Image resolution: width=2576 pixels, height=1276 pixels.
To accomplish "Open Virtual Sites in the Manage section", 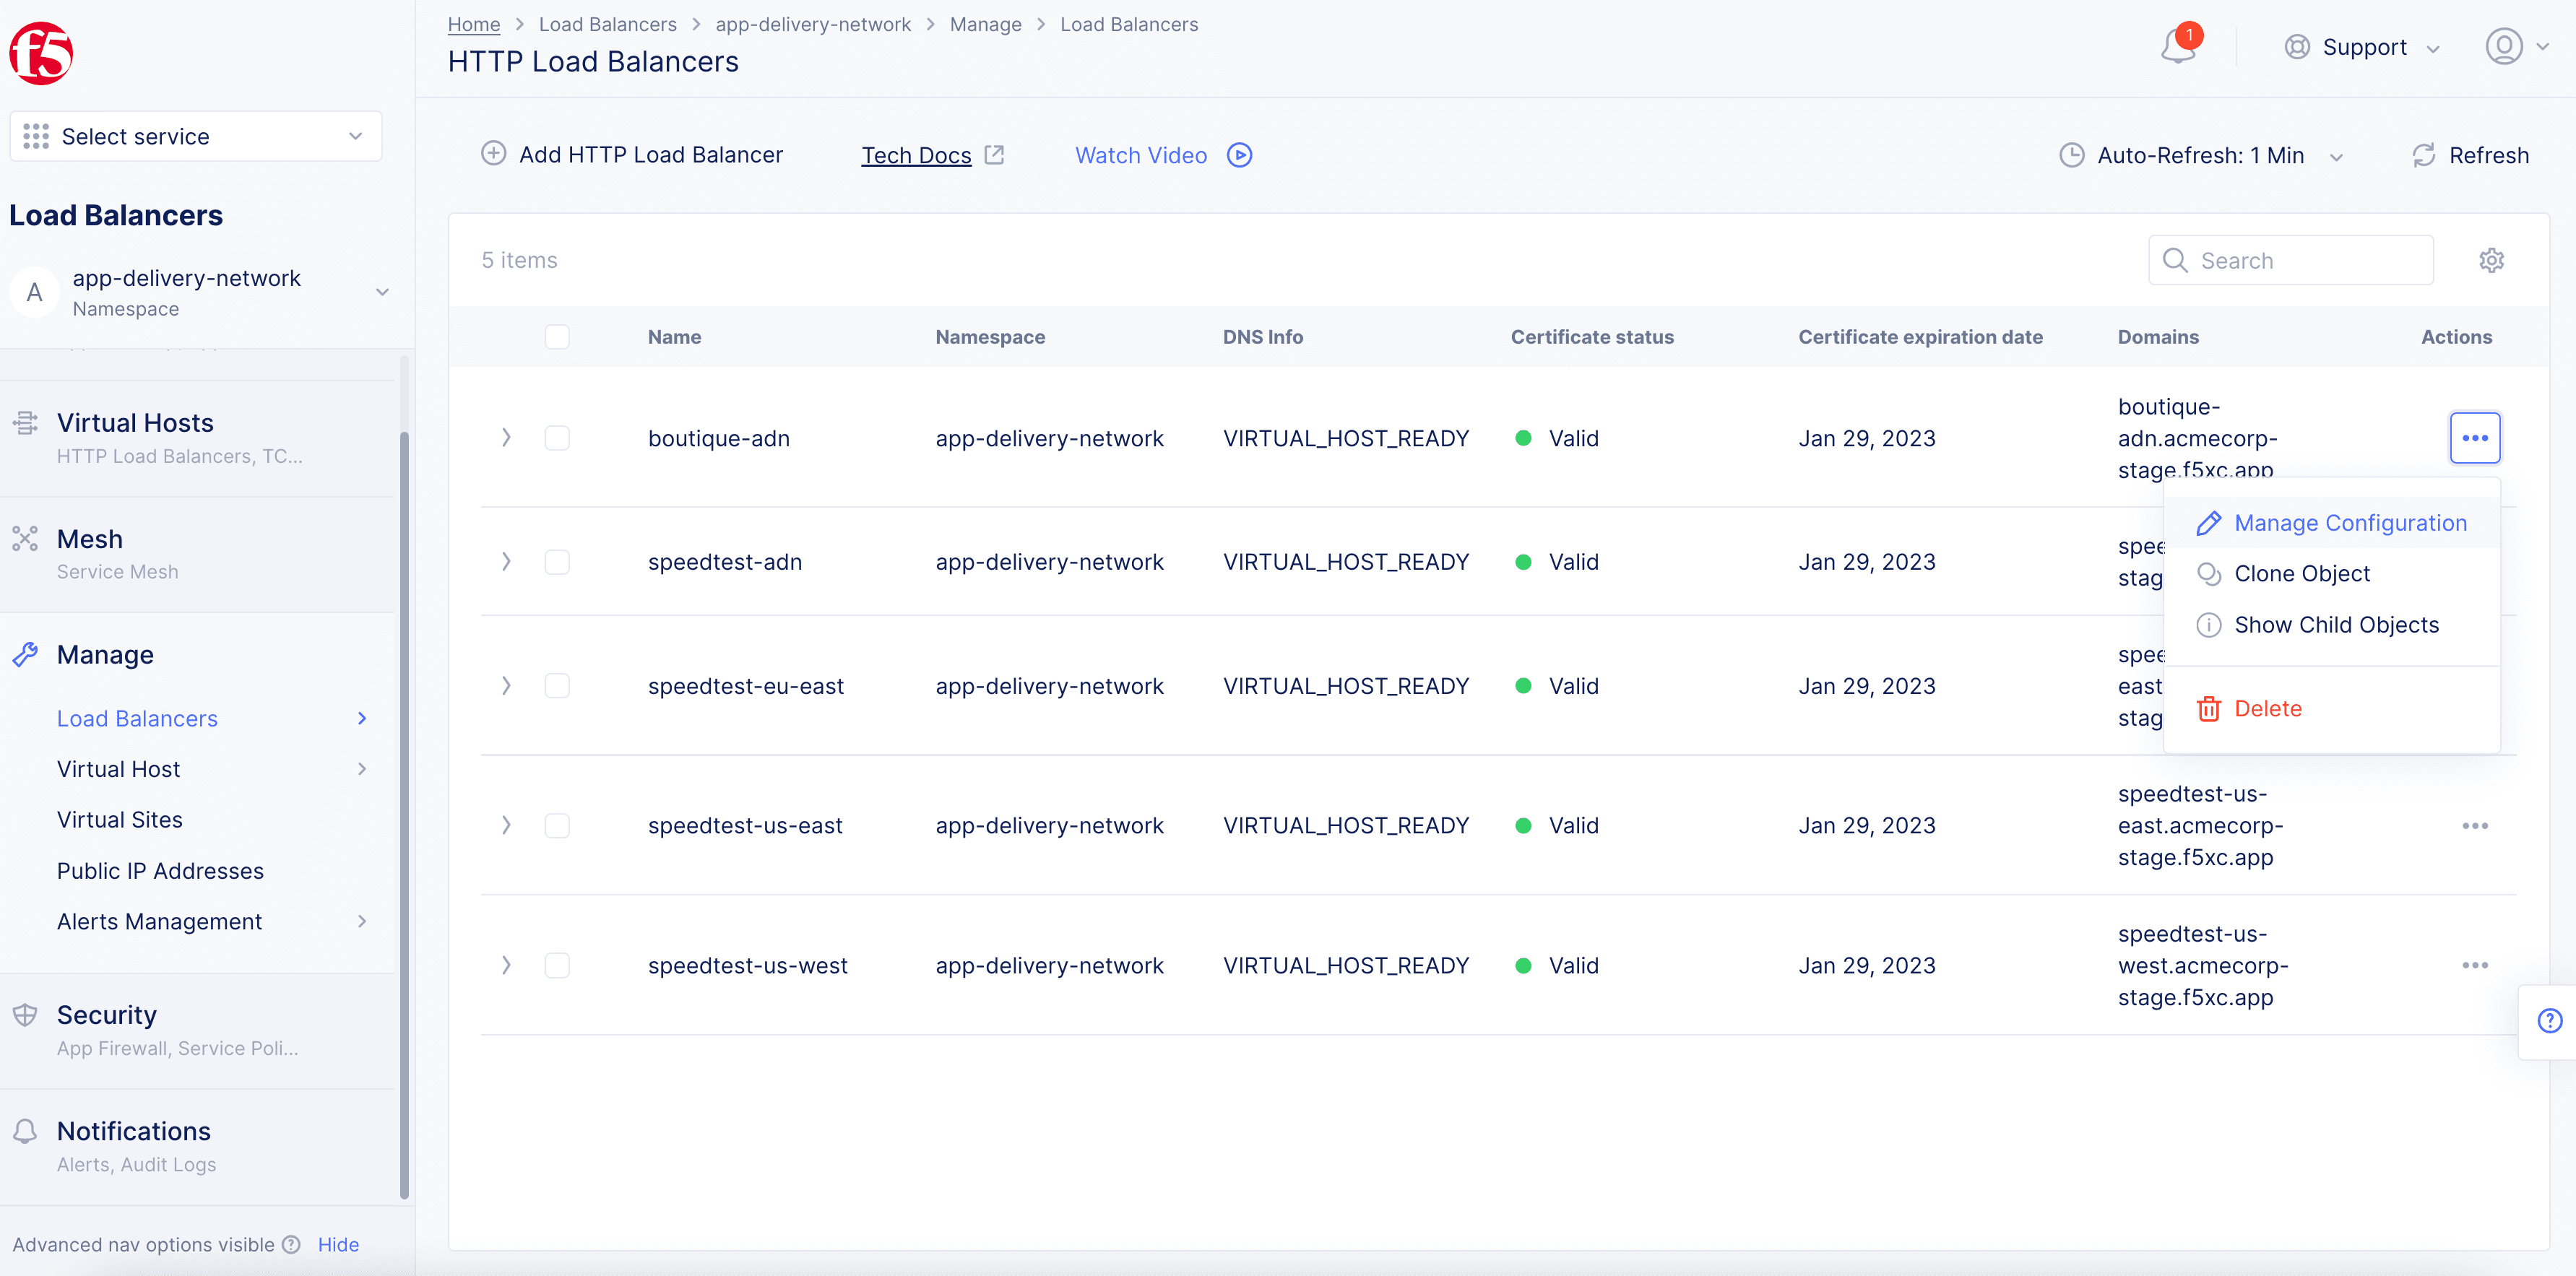I will pos(119,820).
